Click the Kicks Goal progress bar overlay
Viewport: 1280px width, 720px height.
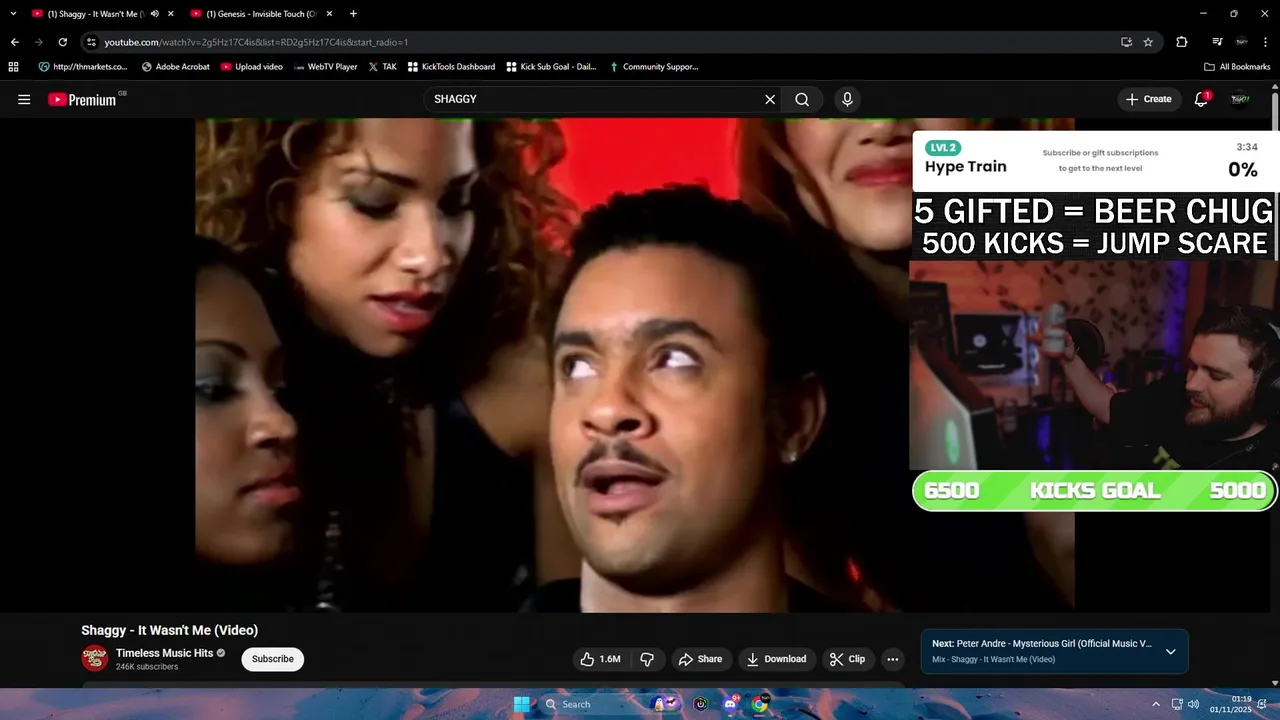pyautogui.click(x=1095, y=490)
